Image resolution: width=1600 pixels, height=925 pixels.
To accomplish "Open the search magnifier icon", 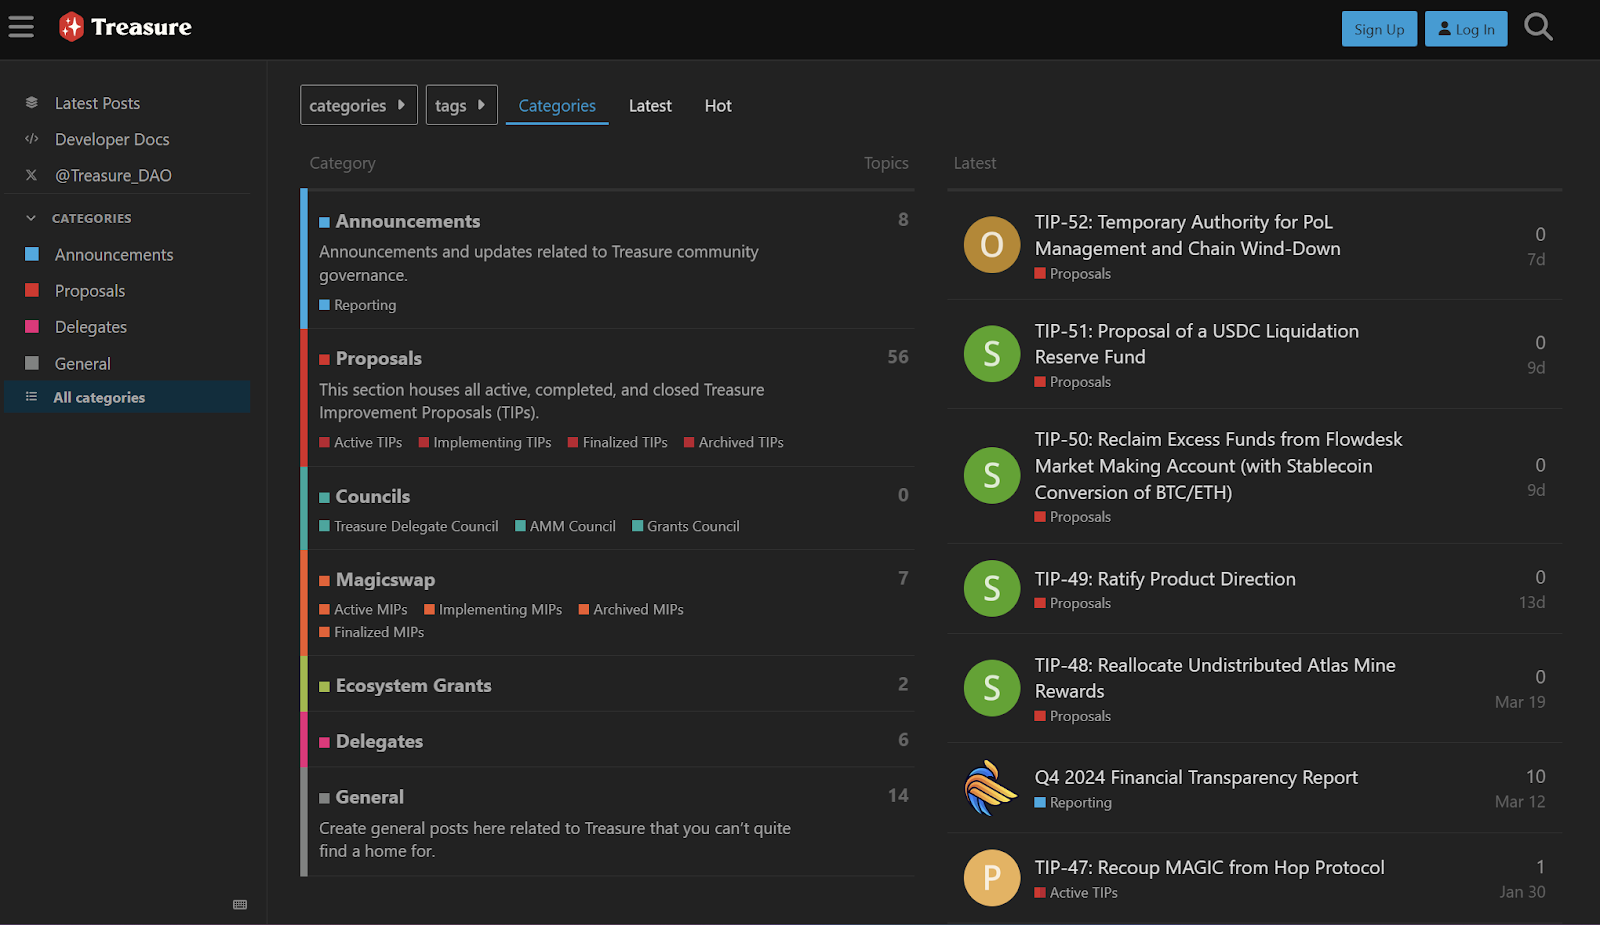I will click(1538, 27).
